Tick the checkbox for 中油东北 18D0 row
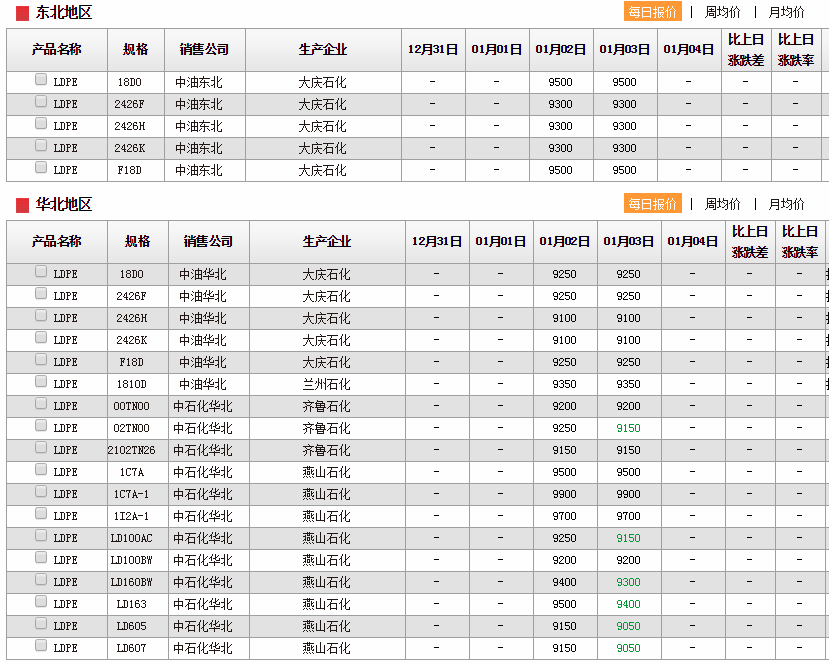 pyautogui.click(x=41, y=79)
